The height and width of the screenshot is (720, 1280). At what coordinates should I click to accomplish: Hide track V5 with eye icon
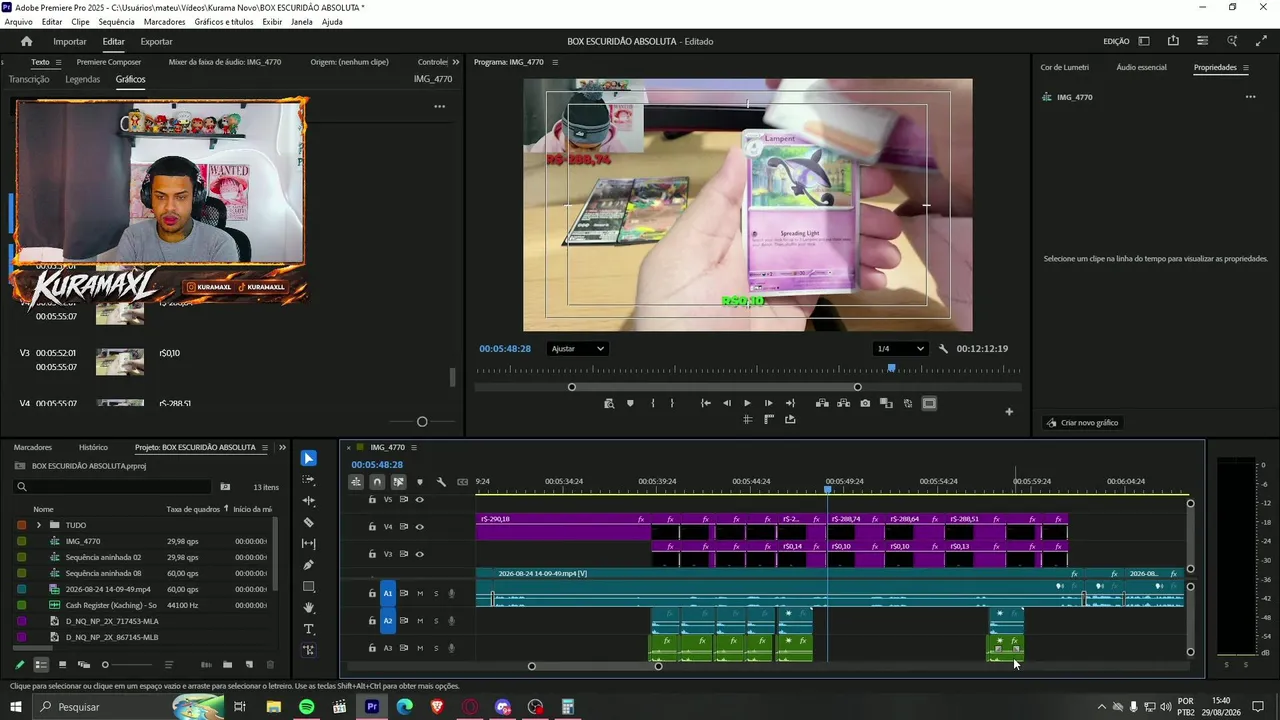419,500
